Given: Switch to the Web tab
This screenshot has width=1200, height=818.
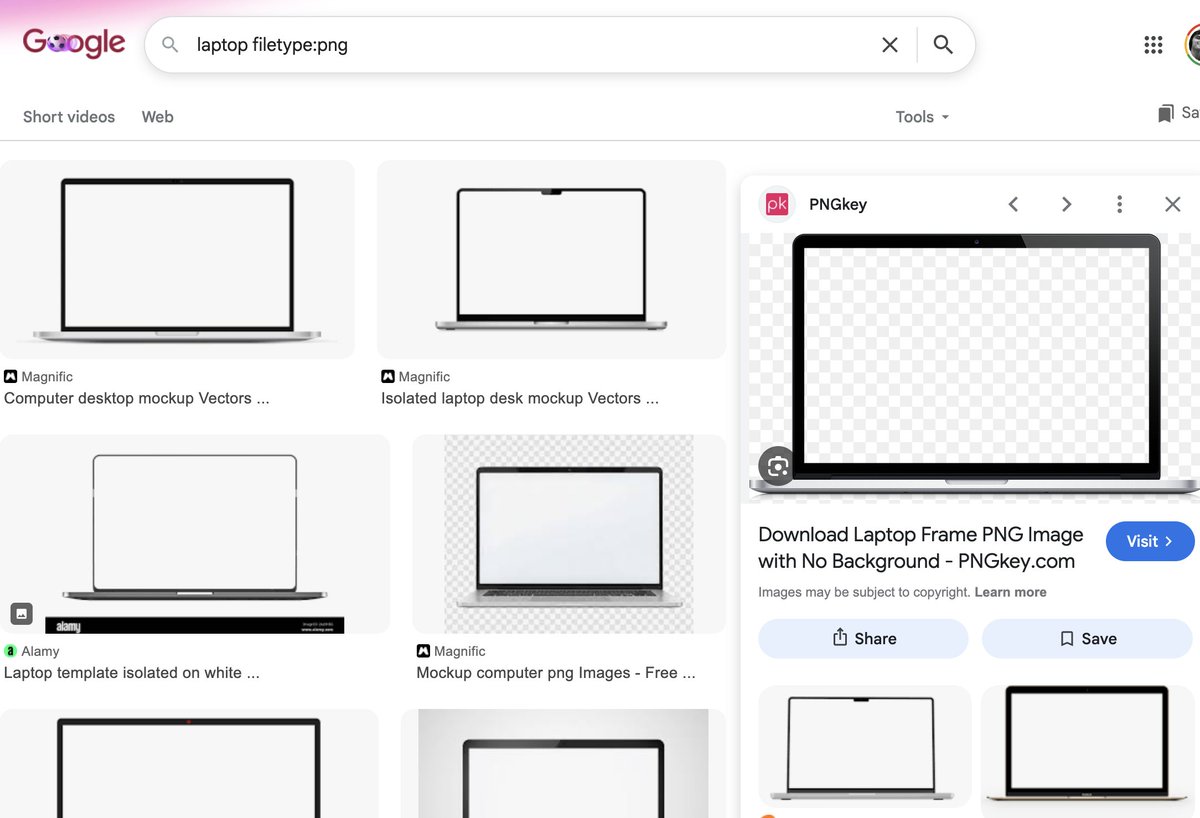Looking at the screenshot, I should 157,117.
